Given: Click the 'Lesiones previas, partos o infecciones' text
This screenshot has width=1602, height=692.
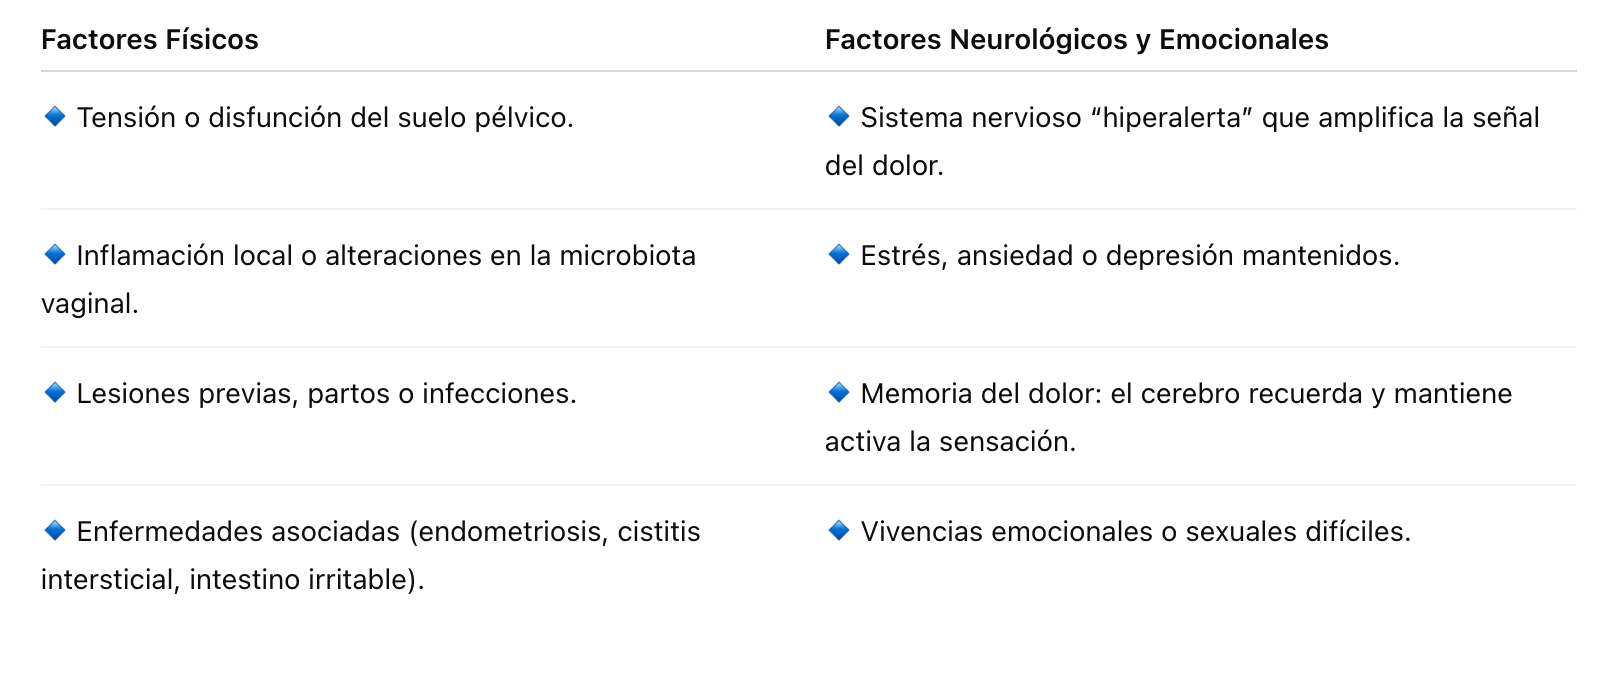Looking at the screenshot, I should (x=326, y=394).
